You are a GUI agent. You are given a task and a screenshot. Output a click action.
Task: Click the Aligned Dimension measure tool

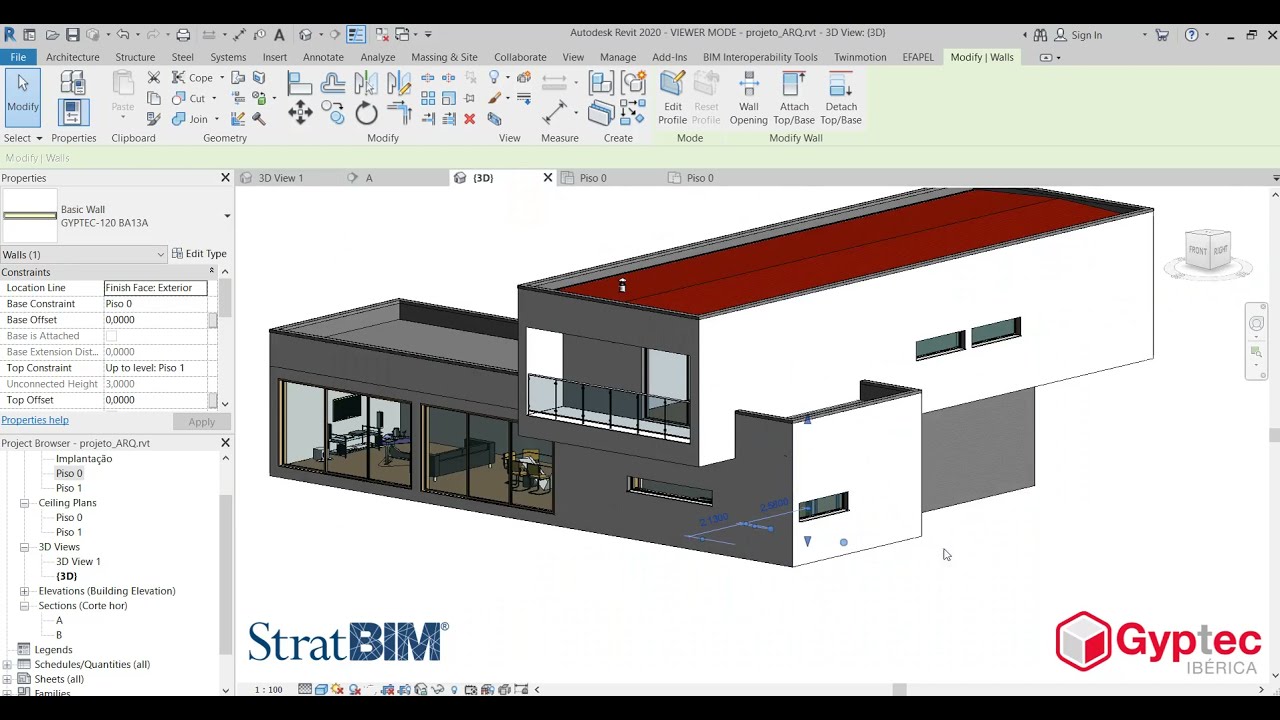click(x=553, y=112)
